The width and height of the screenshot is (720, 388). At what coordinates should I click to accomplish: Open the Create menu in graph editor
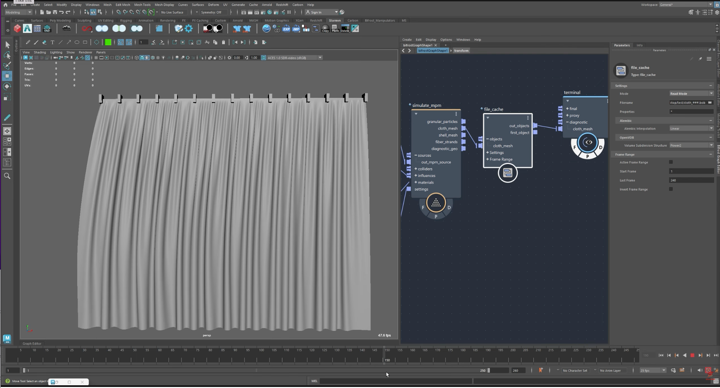(407, 40)
